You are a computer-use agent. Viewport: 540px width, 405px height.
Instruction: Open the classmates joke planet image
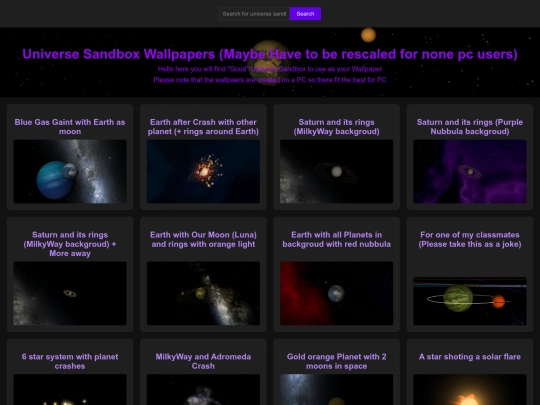point(470,301)
